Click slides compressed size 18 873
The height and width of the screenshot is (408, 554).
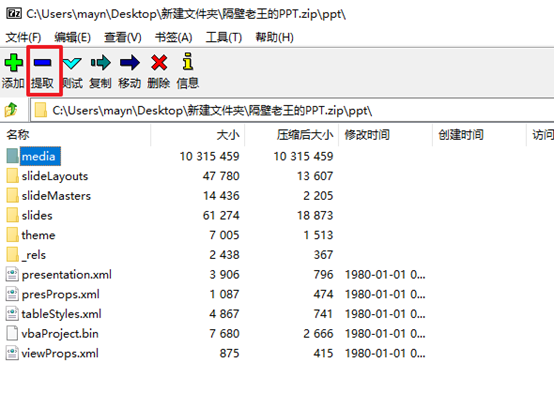[315, 215]
